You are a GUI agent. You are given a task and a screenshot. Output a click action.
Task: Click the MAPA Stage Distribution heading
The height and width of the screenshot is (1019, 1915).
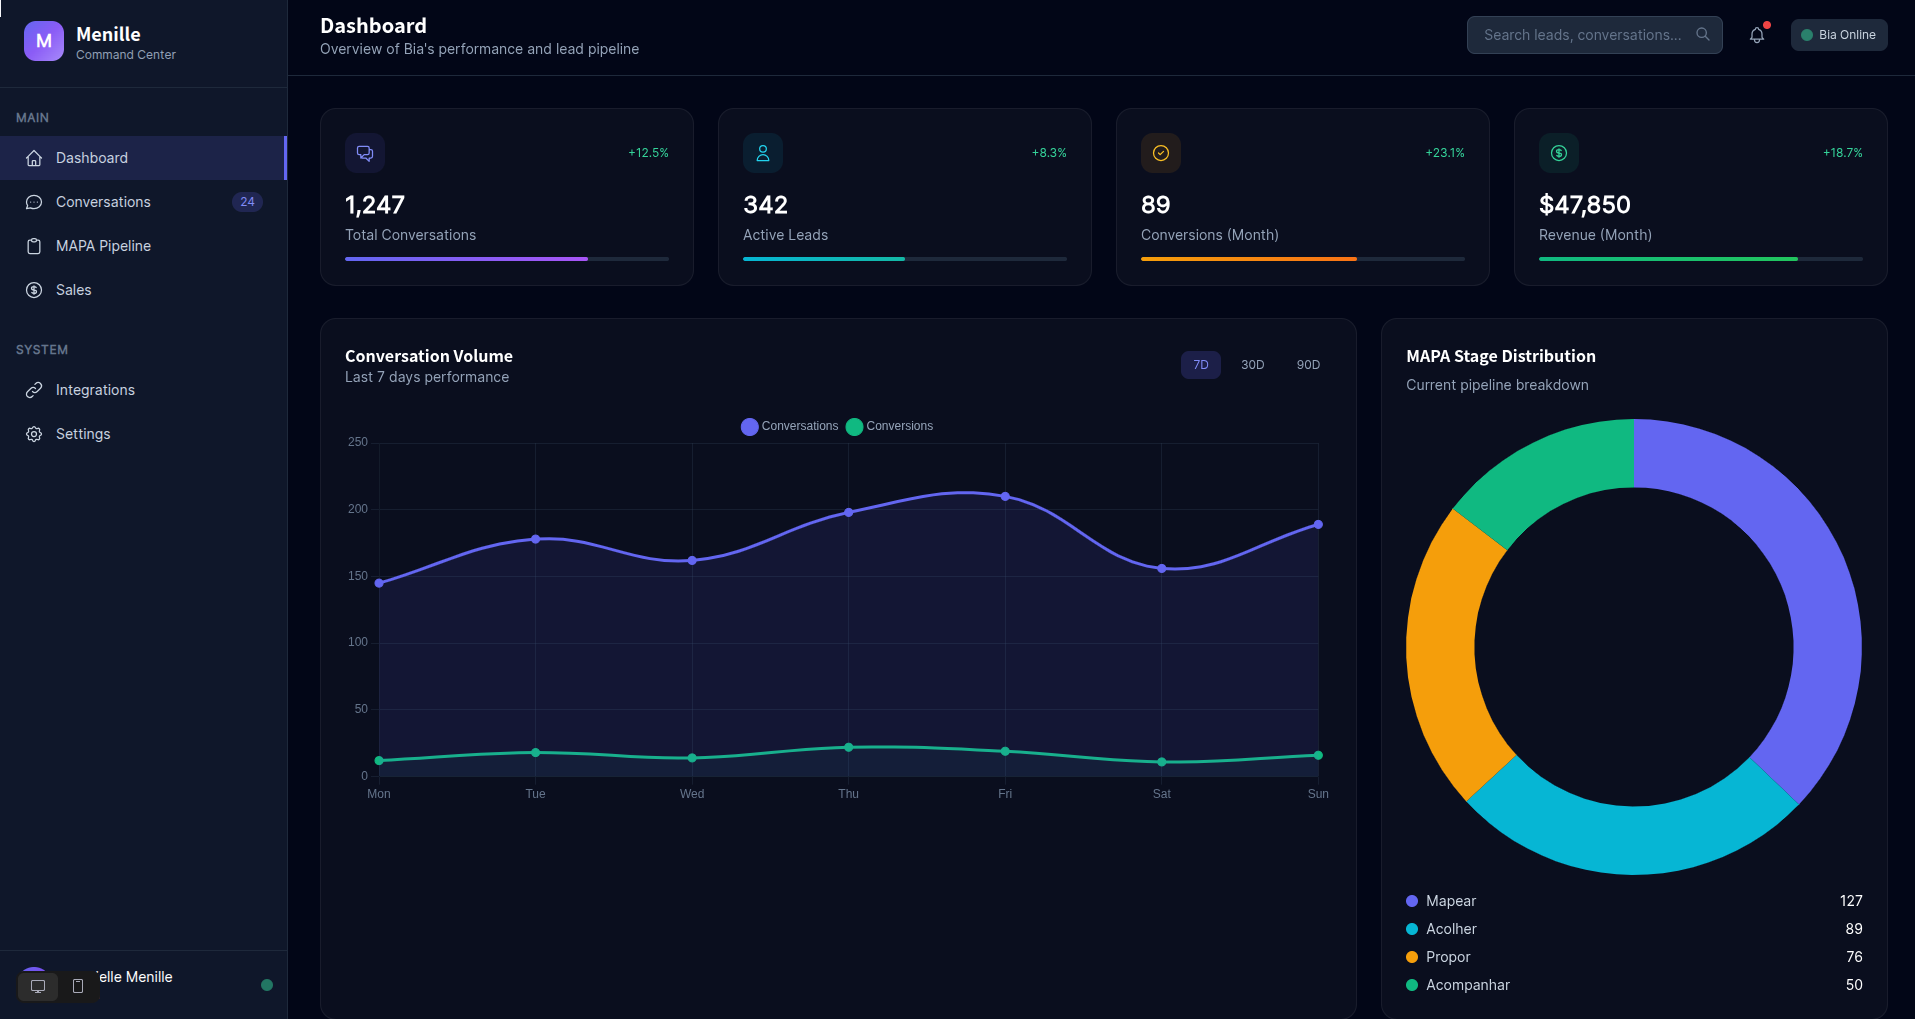[x=1501, y=356]
